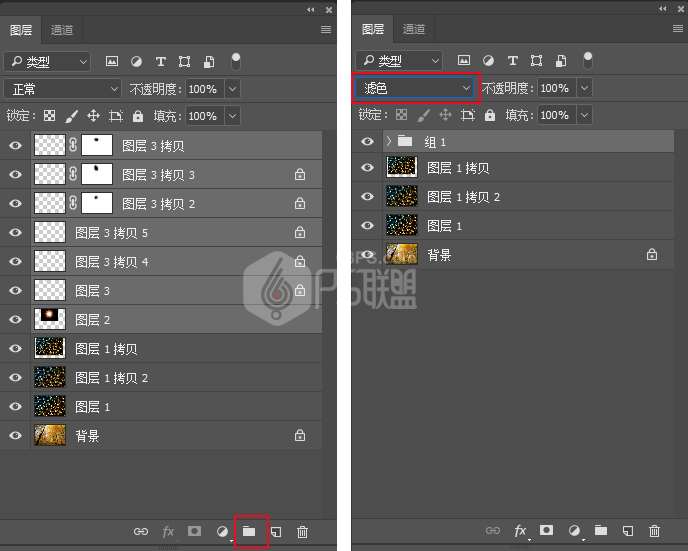Toggle layer filtering switch in left panel
The height and width of the screenshot is (551, 688).
tap(236, 61)
